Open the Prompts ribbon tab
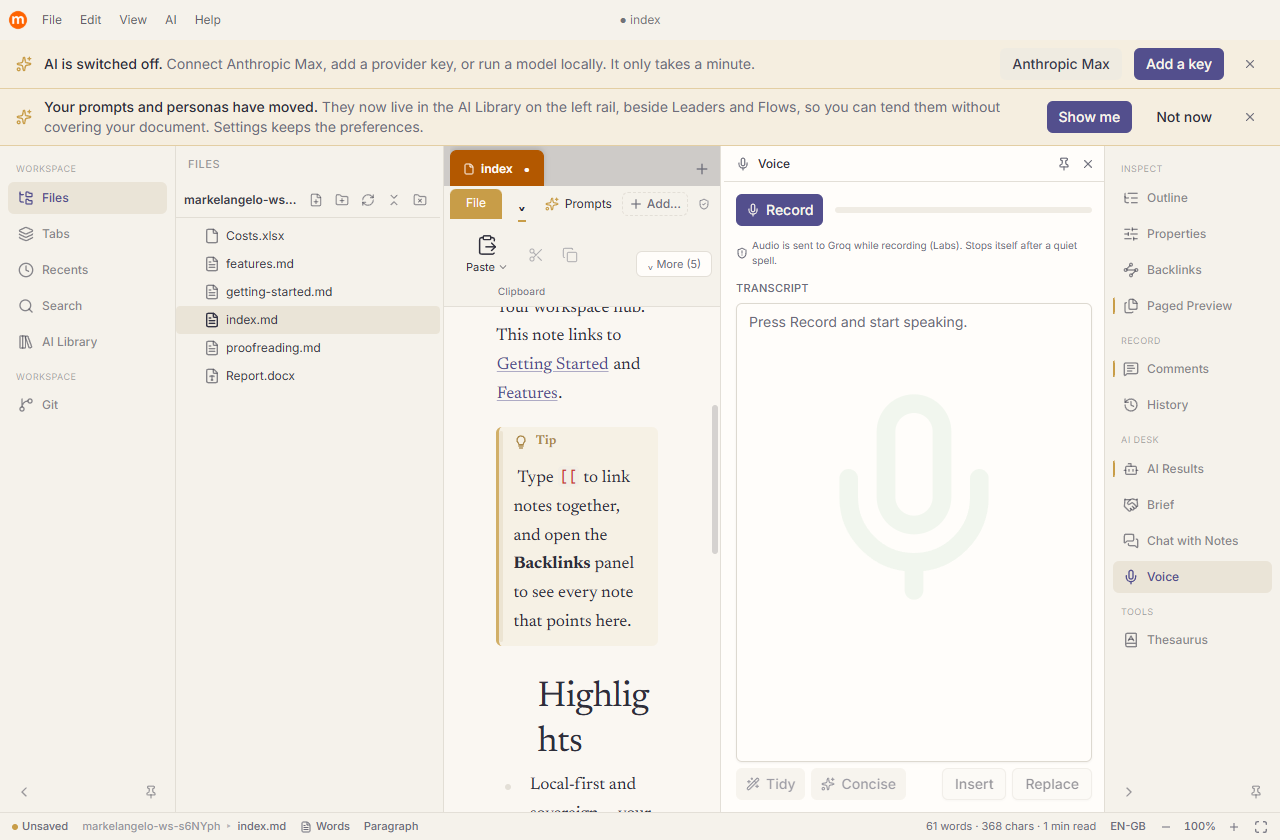 578,204
